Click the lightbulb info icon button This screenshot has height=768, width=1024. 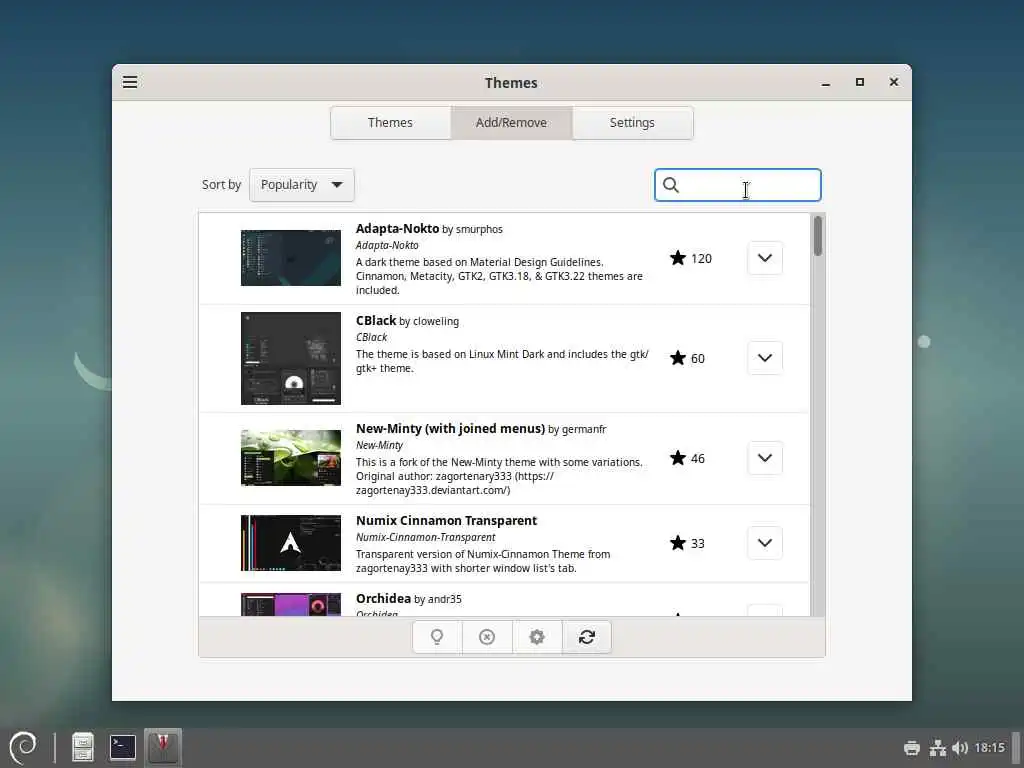tap(437, 637)
